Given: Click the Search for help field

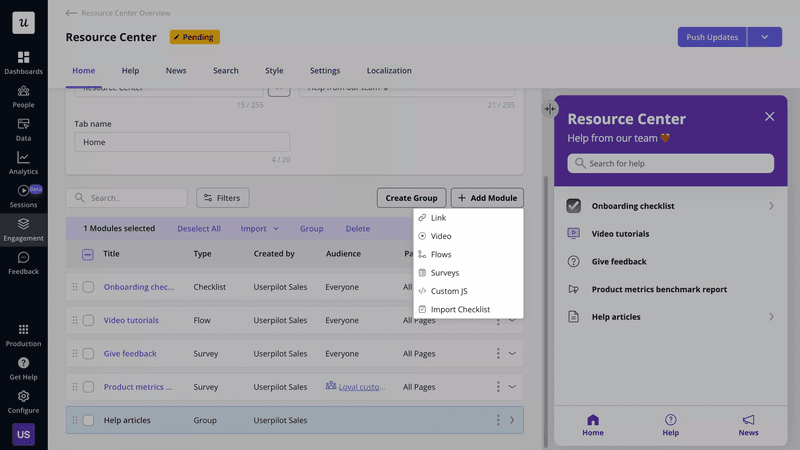Looking at the screenshot, I should pos(670,163).
